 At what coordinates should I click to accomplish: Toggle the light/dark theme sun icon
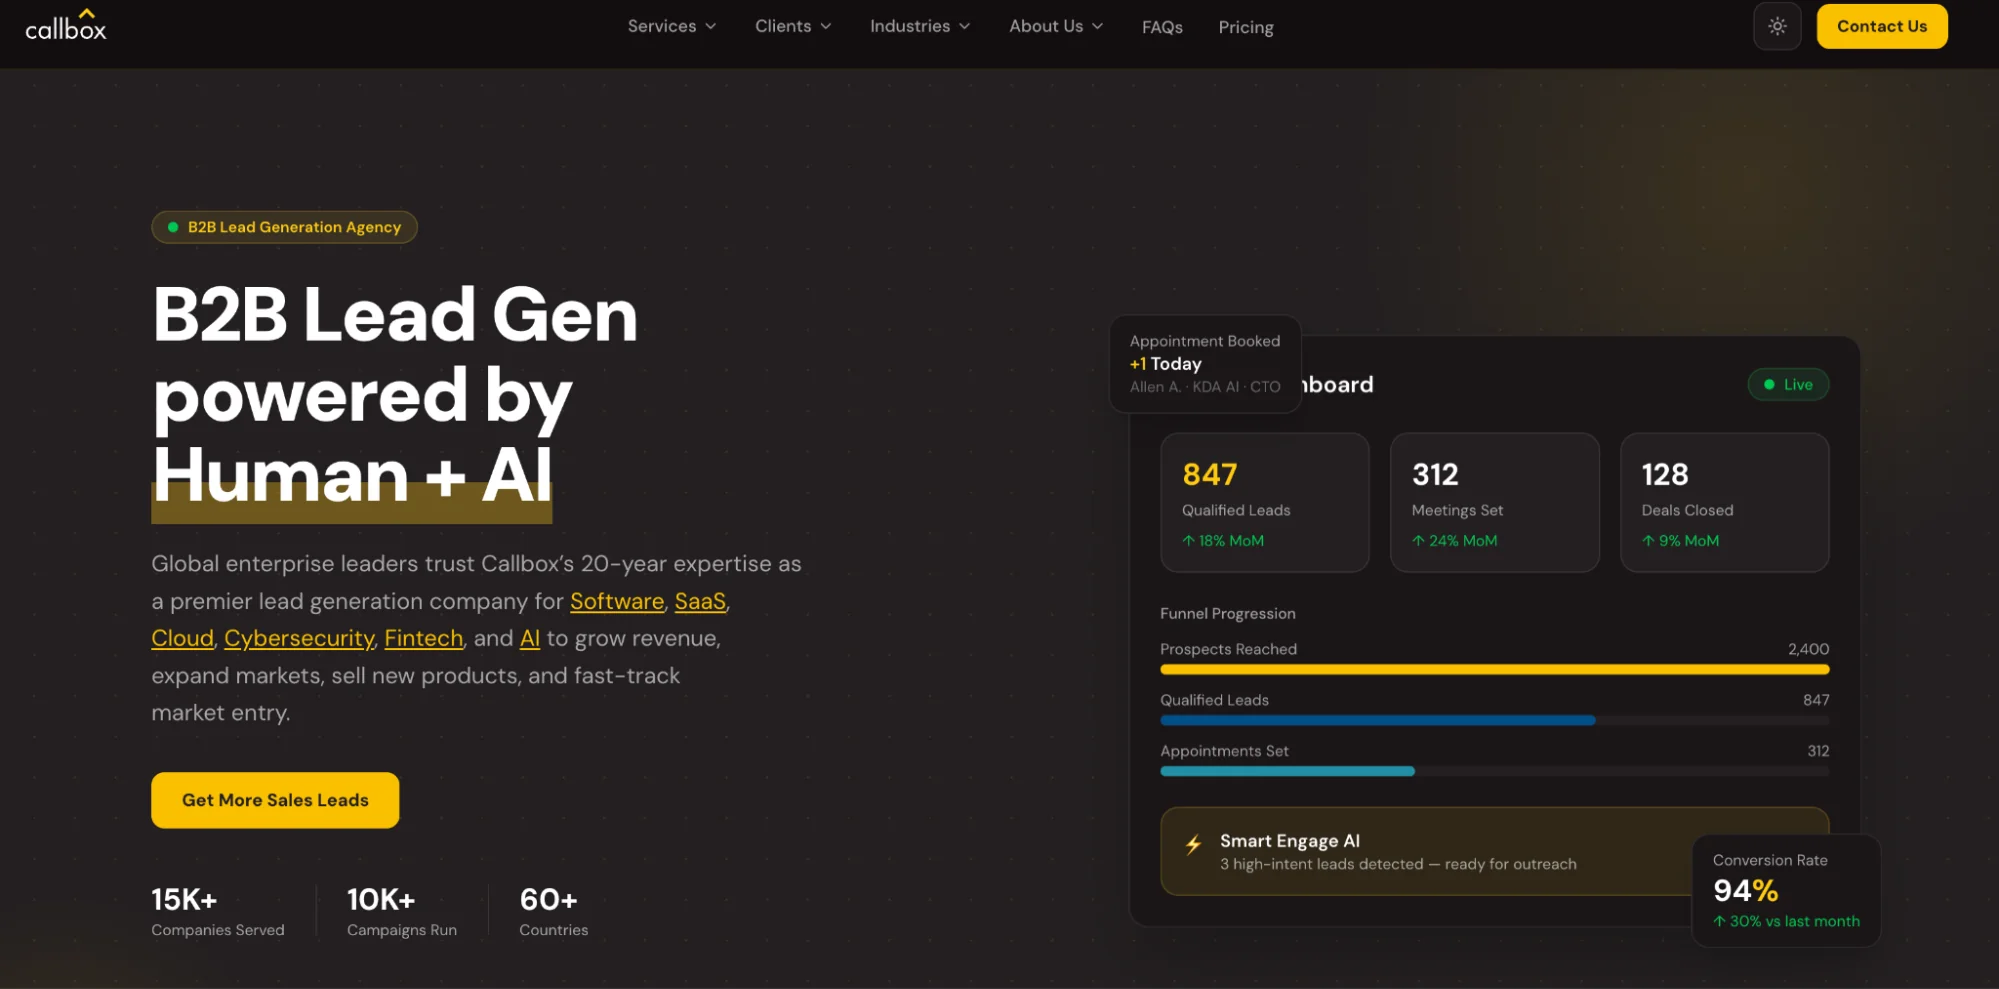pos(1777,26)
